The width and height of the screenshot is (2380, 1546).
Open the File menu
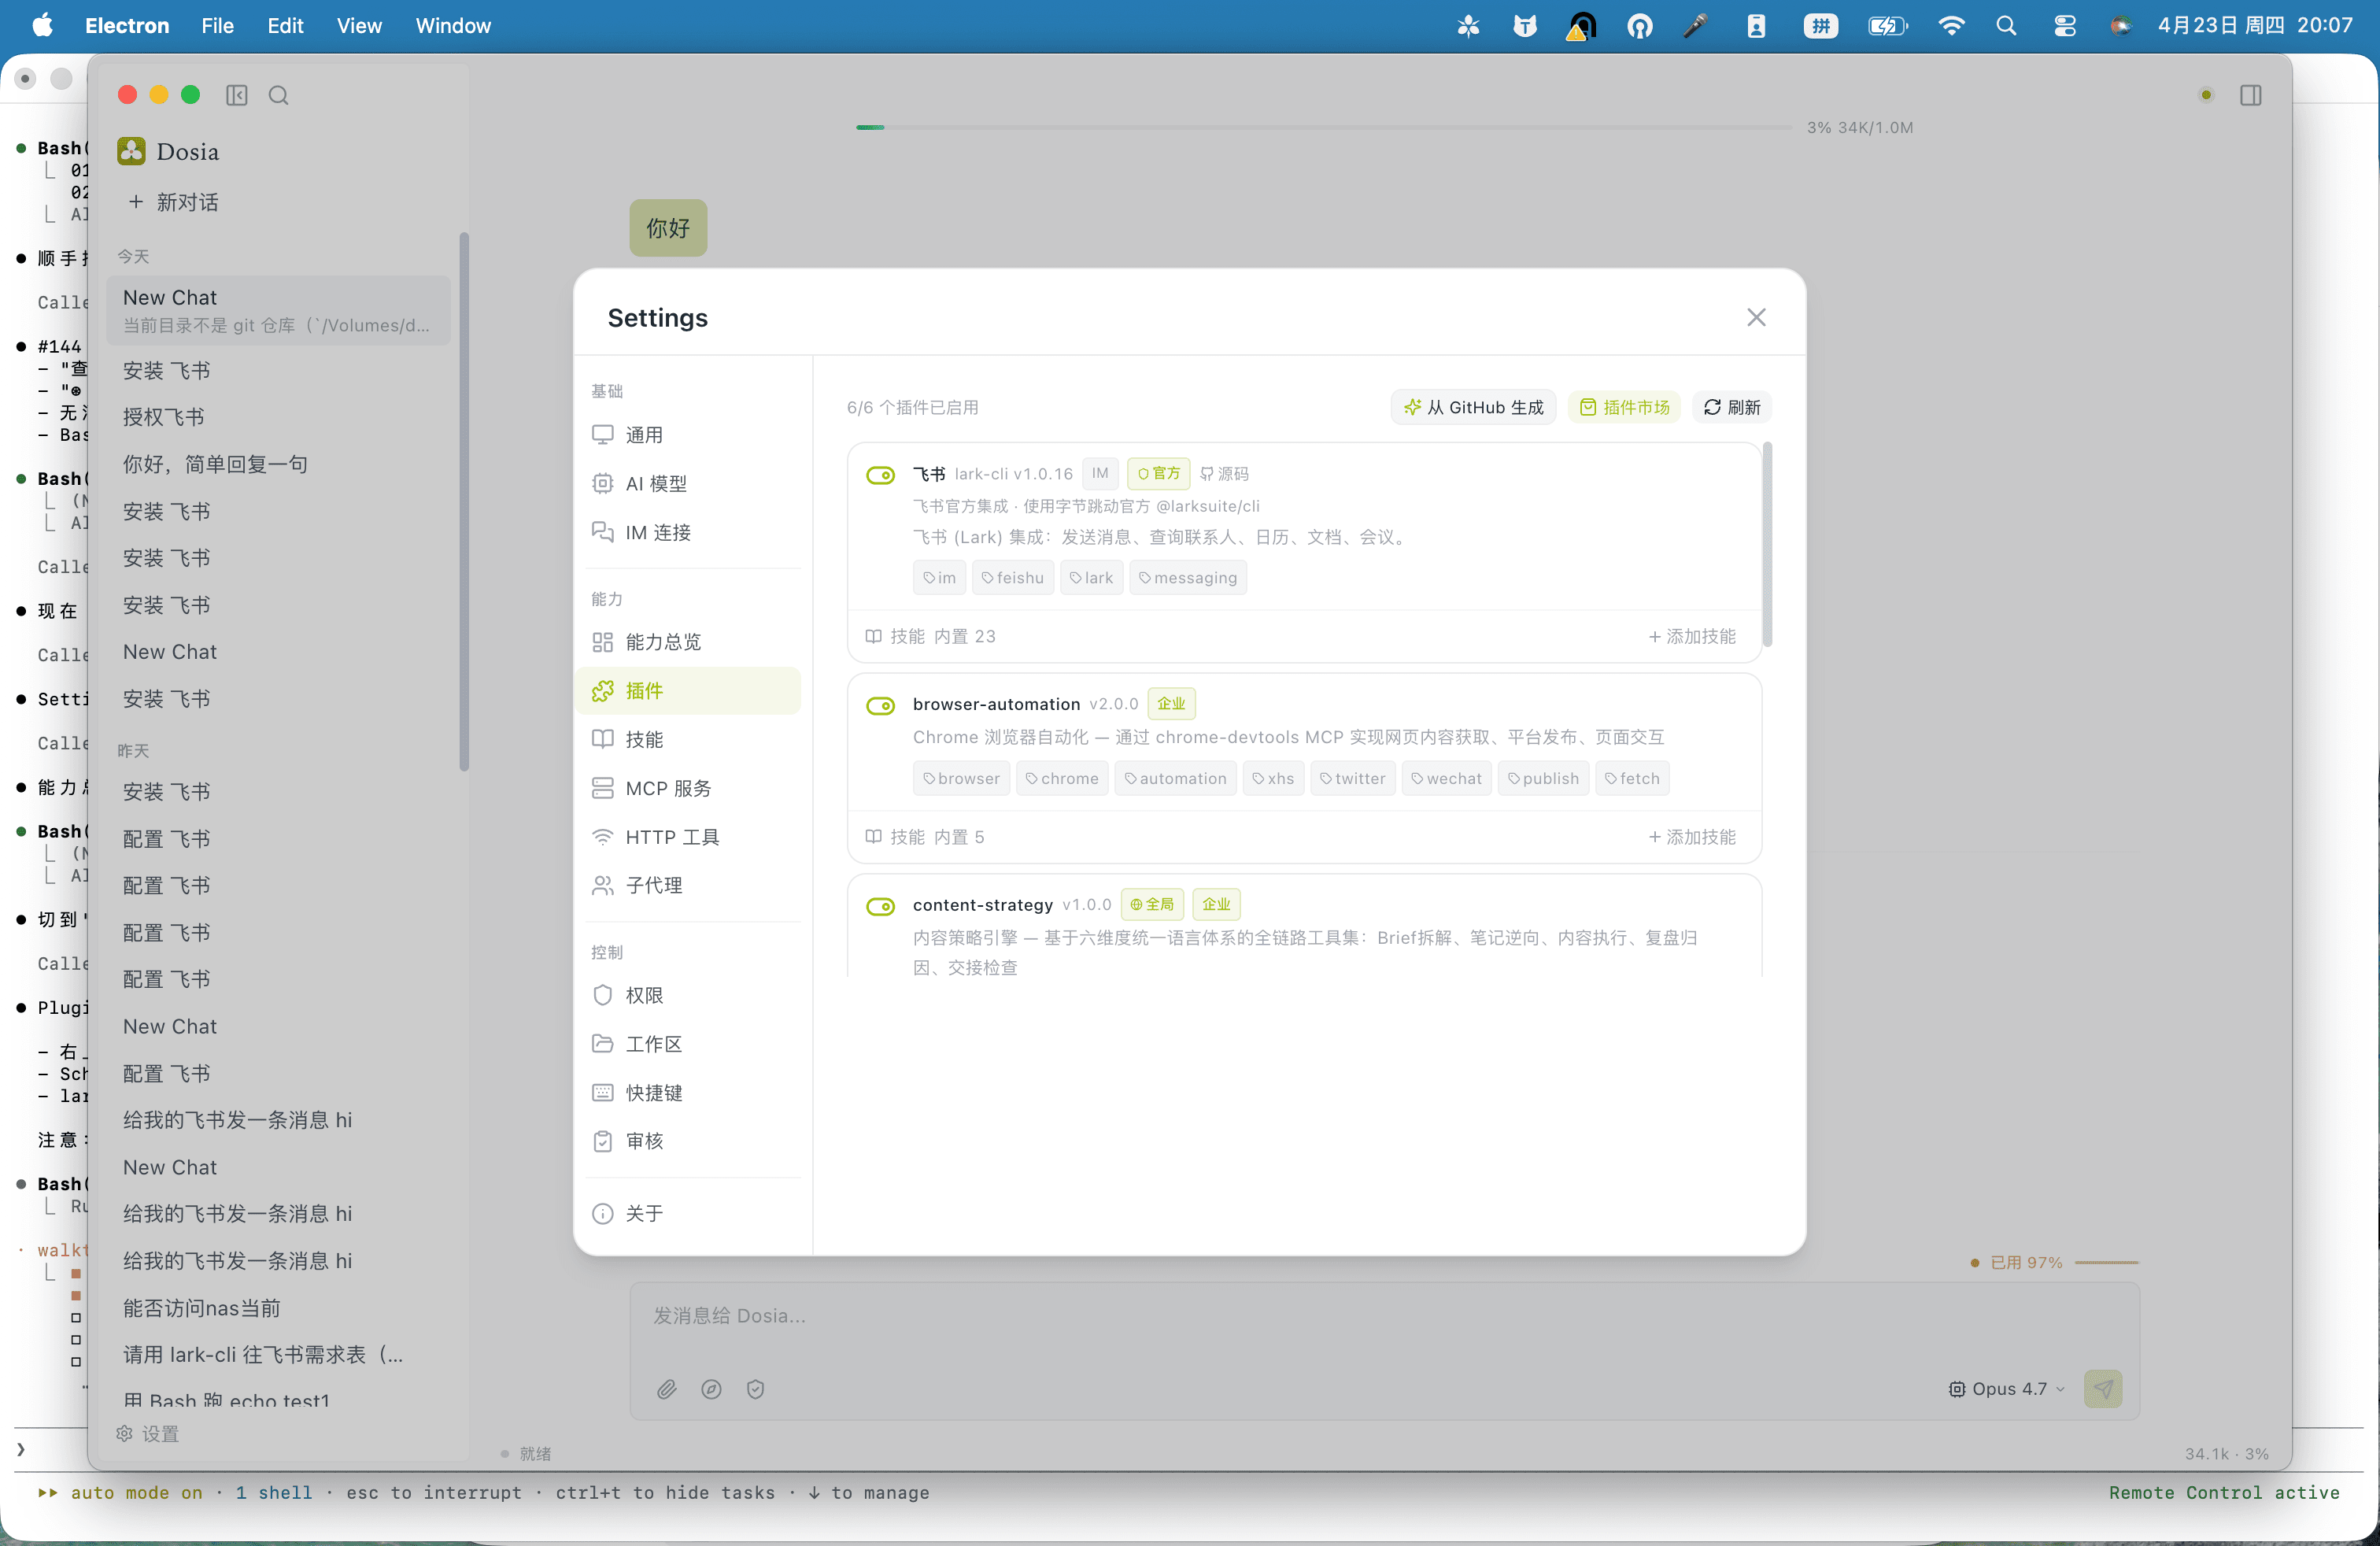coord(217,25)
